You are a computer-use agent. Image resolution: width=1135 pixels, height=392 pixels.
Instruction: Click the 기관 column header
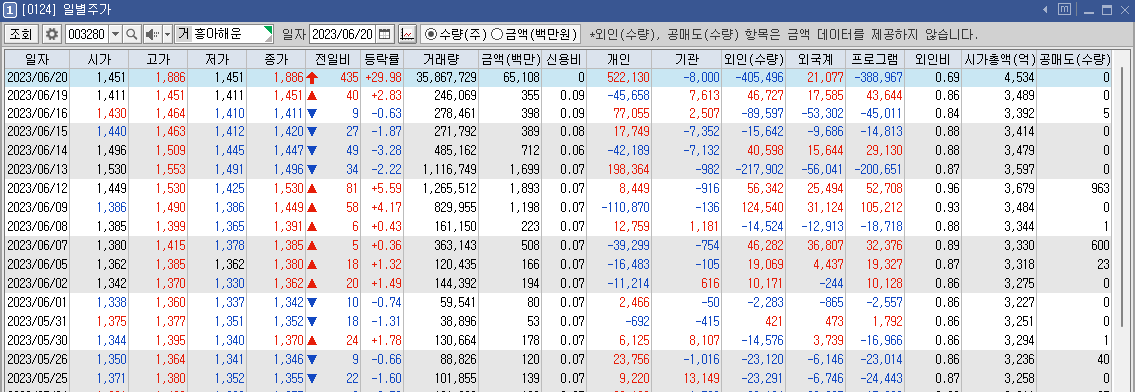pos(687,59)
